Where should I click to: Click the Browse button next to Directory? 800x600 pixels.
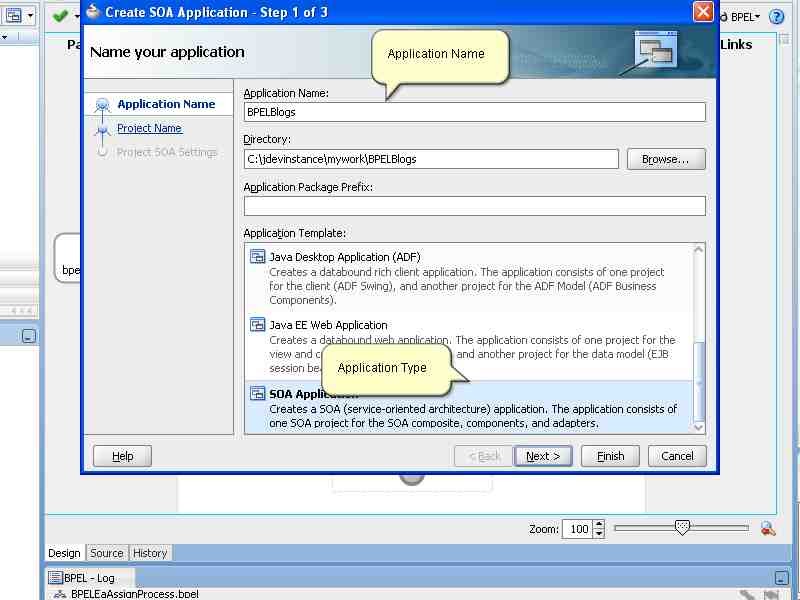pos(666,159)
